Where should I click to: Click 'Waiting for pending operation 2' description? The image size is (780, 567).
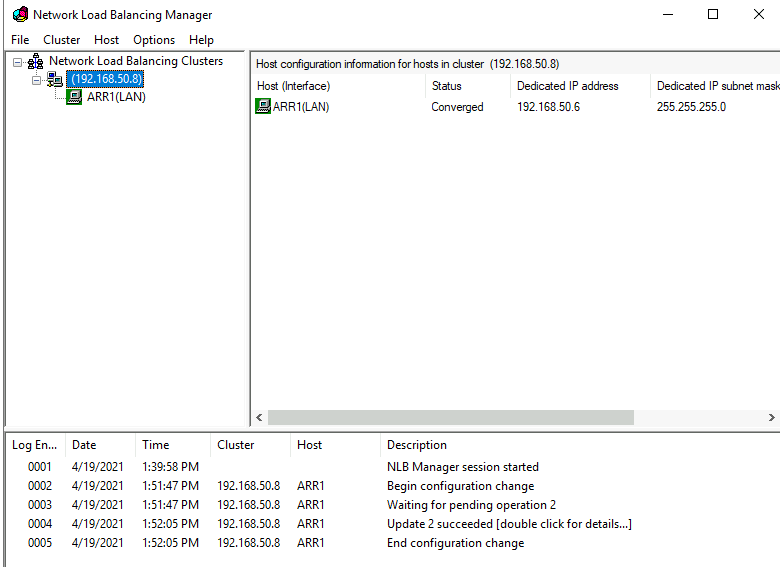[x=471, y=505]
